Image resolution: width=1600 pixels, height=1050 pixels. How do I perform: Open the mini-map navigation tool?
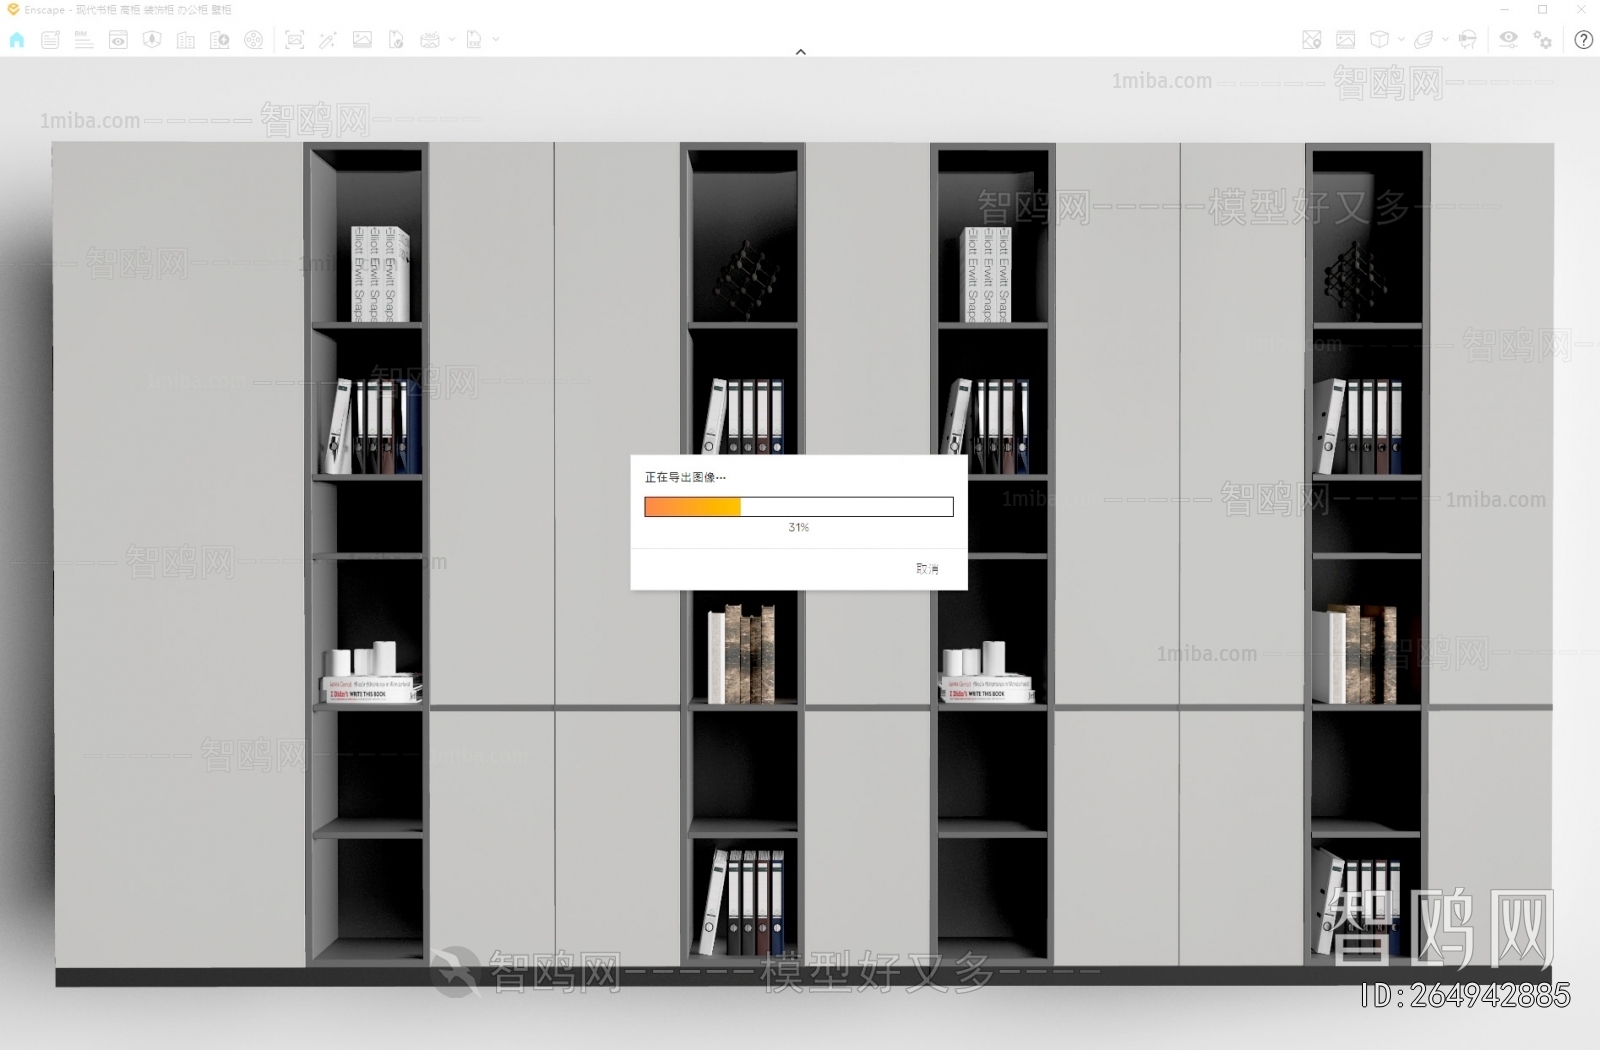[1311, 40]
